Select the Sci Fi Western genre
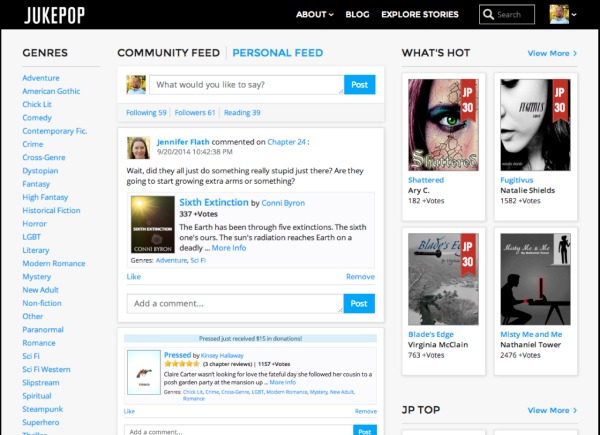This screenshot has height=435, width=600. point(46,369)
